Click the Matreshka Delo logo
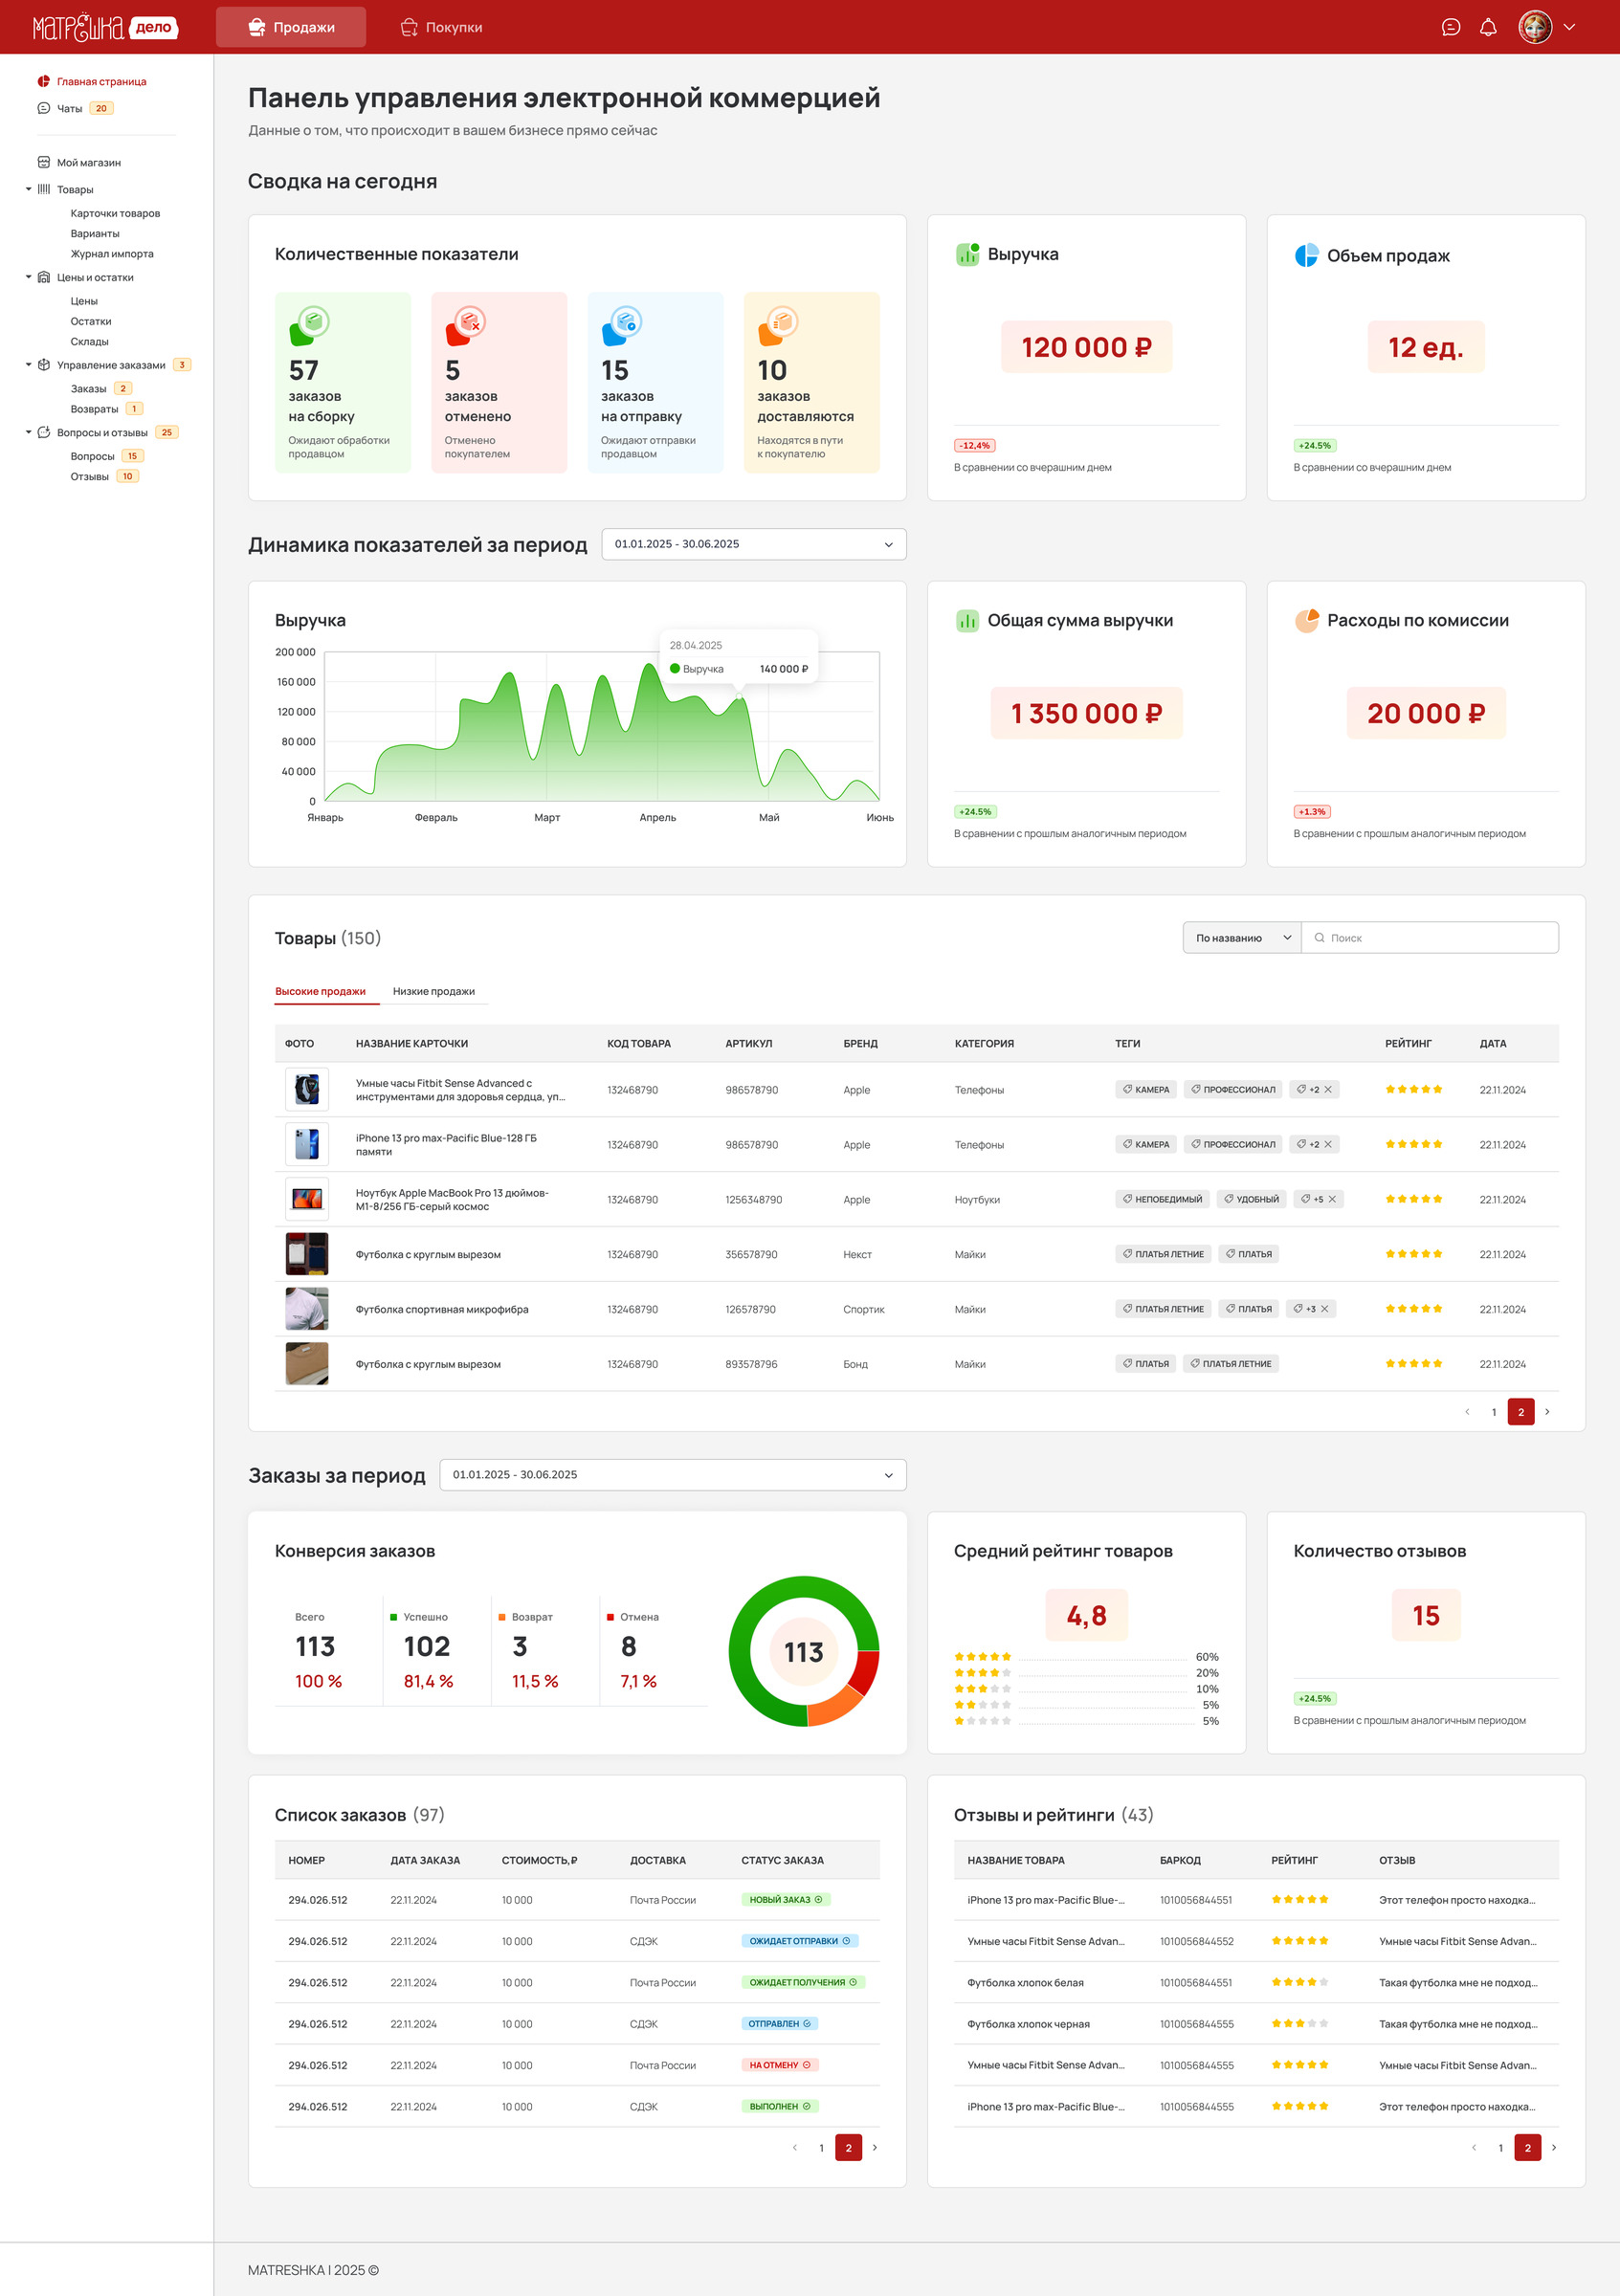This screenshot has height=2296, width=1620. tap(105, 27)
